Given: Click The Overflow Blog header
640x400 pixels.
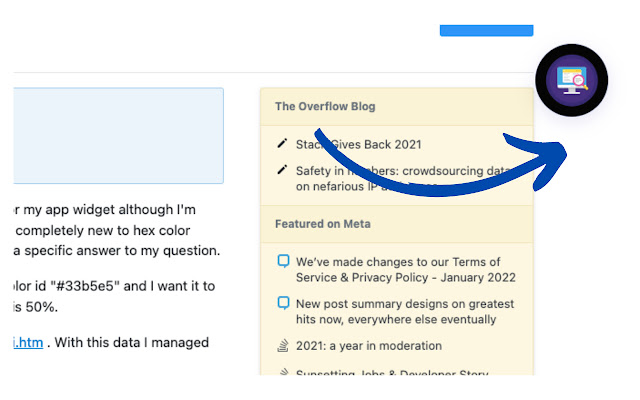Looking at the screenshot, I should pos(325,106).
